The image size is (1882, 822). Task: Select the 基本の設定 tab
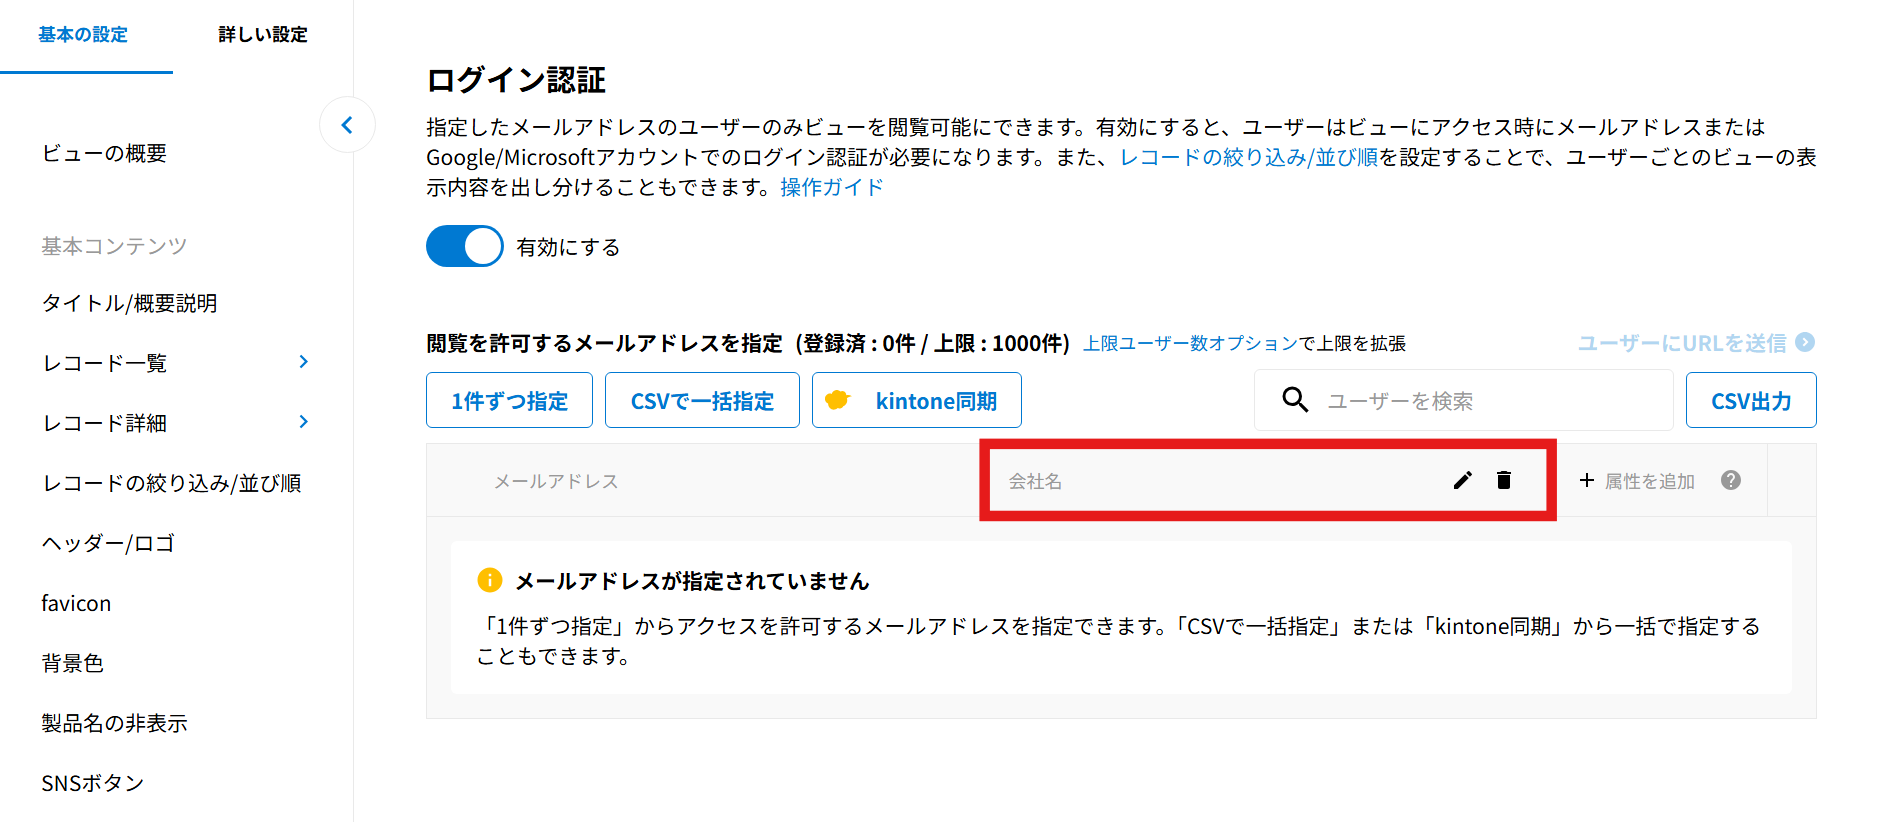pos(83,35)
